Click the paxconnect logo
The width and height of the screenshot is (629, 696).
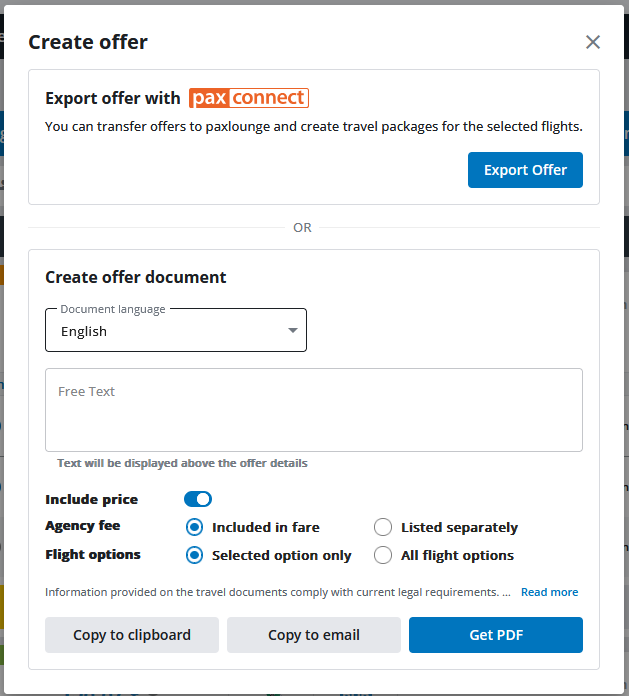pos(249,98)
